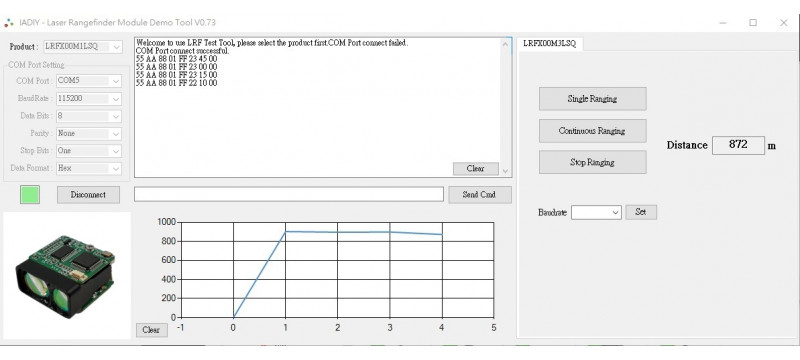This screenshot has height=360, width=800.
Task: Open the Parity dropdown
Action: pos(89,134)
